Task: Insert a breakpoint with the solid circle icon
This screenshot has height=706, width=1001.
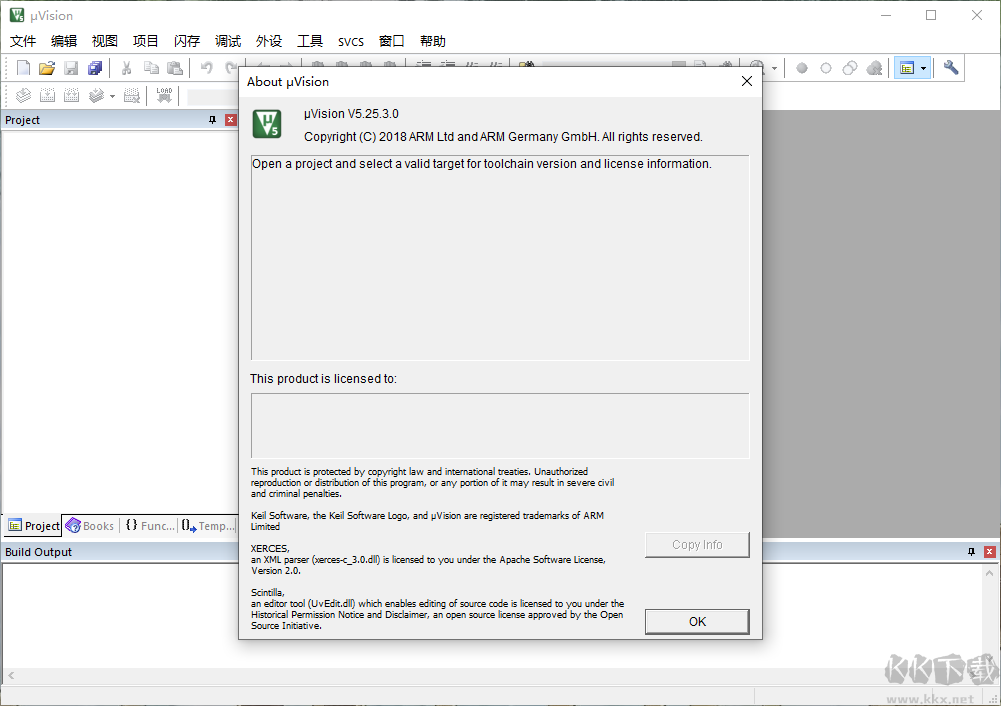Action: point(802,68)
